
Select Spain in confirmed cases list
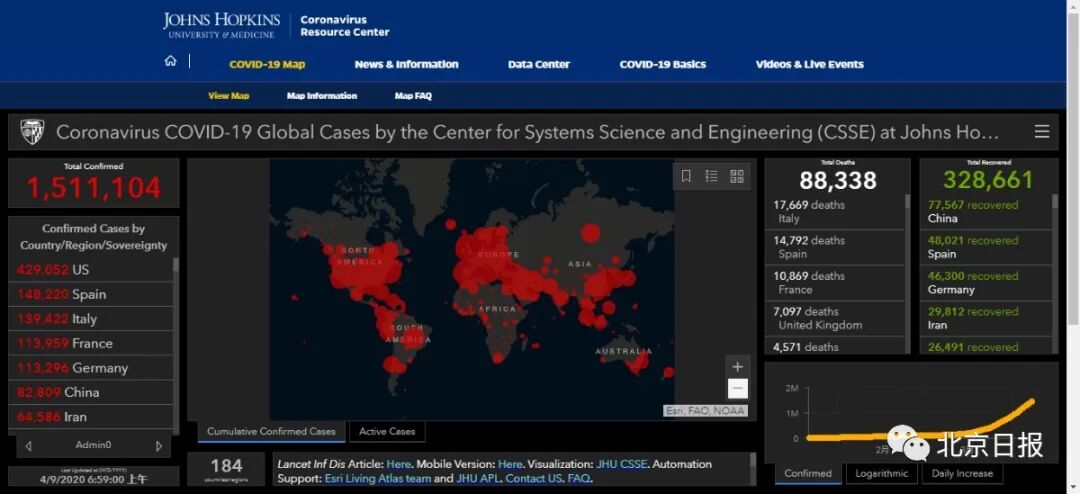[91, 294]
